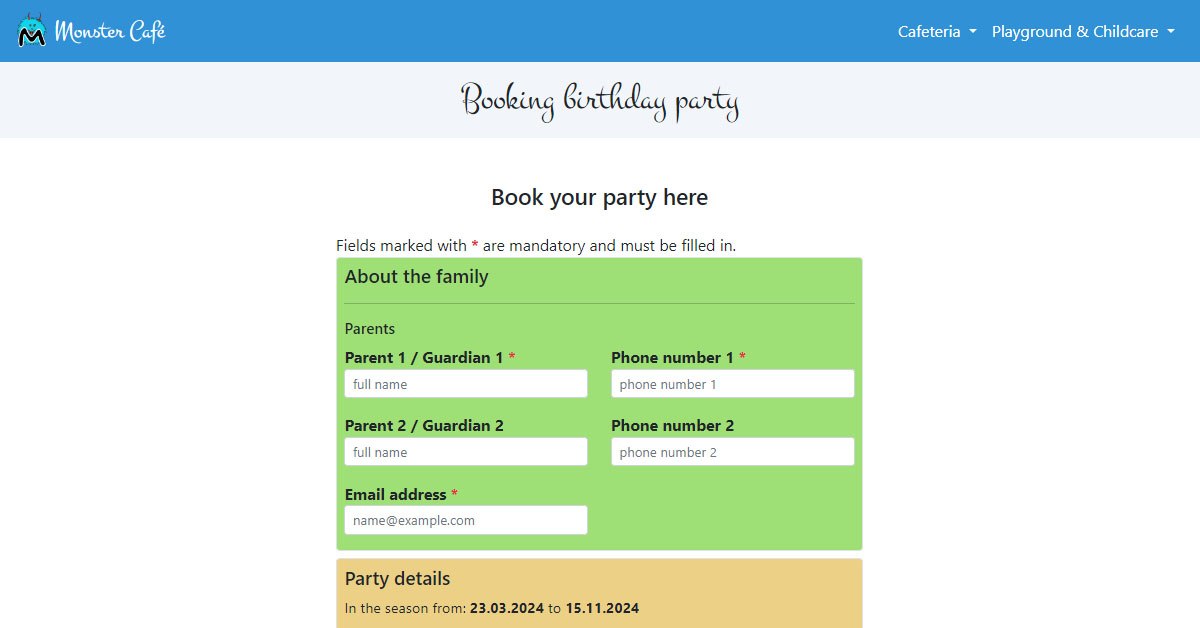The width and height of the screenshot is (1200, 628).
Task: Click the Booking birthday party page title
Action: tap(600, 100)
